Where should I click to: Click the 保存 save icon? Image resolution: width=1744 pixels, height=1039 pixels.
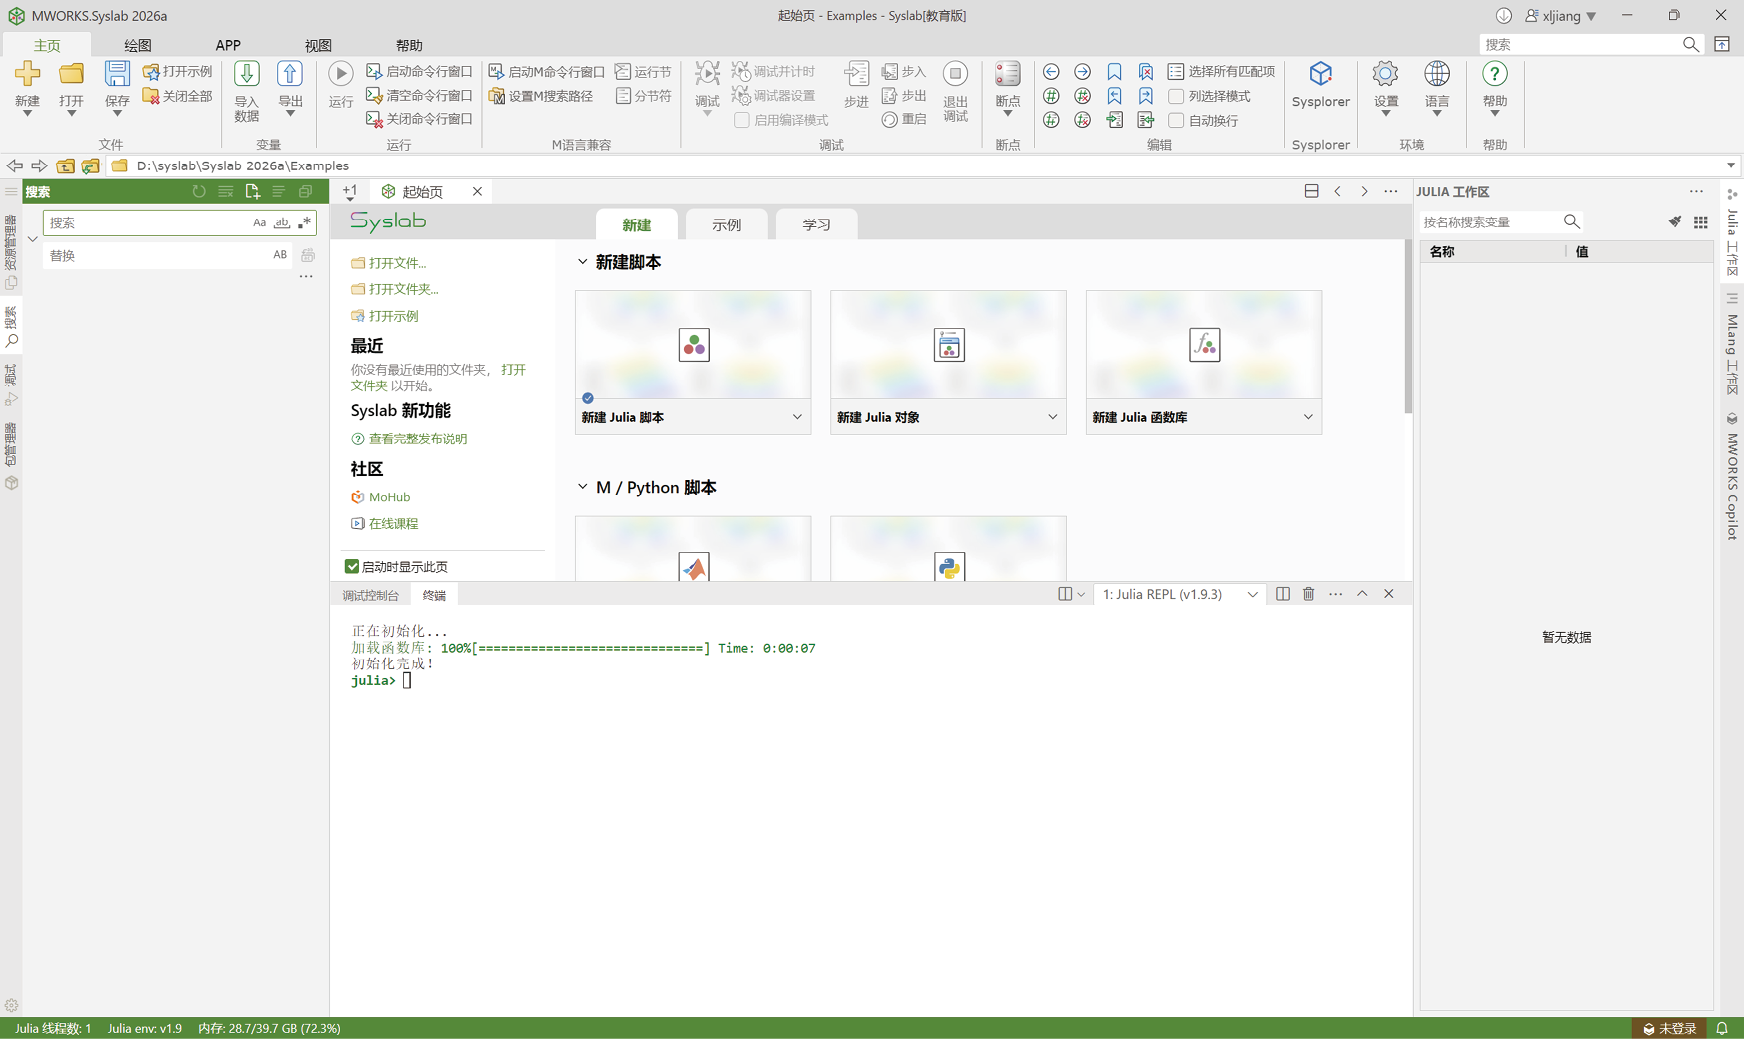(x=117, y=74)
